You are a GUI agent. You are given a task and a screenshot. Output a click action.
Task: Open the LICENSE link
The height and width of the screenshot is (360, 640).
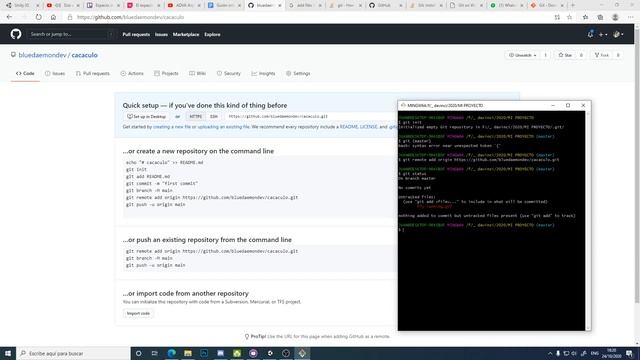(x=368, y=127)
